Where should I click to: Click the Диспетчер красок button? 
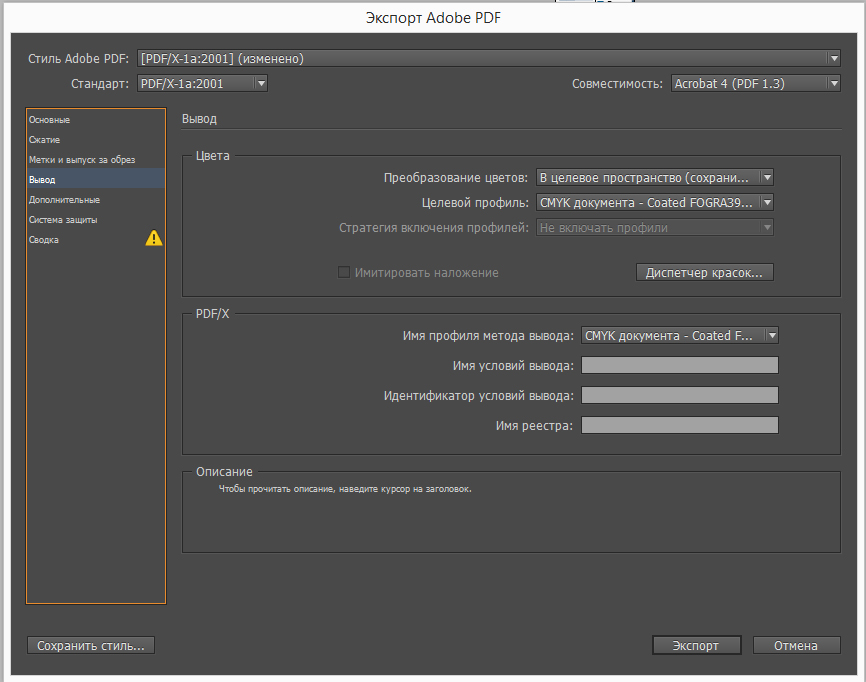(705, 272)
